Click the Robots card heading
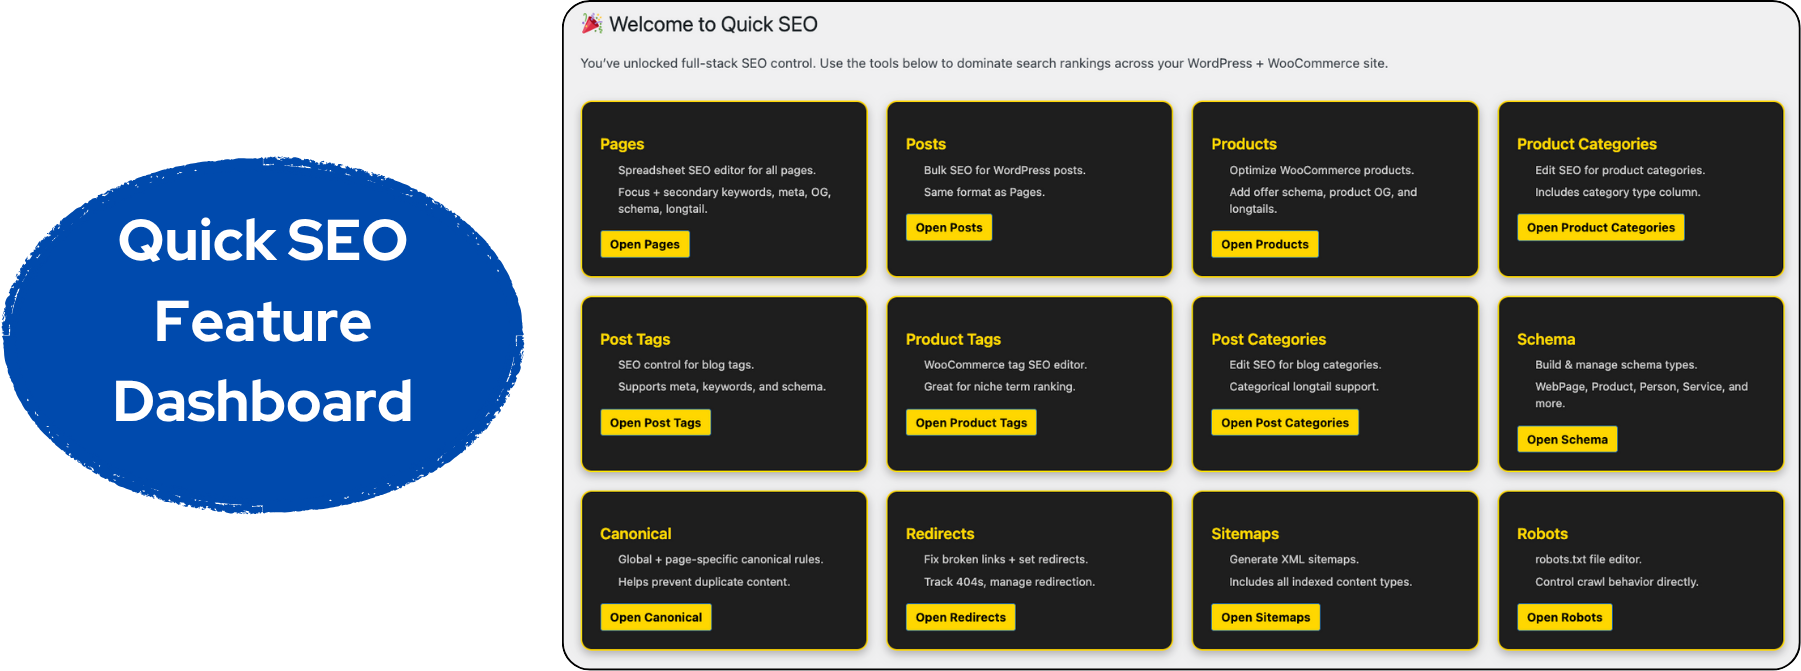This screenshot has width=1801, height=671. (1542, 534)
